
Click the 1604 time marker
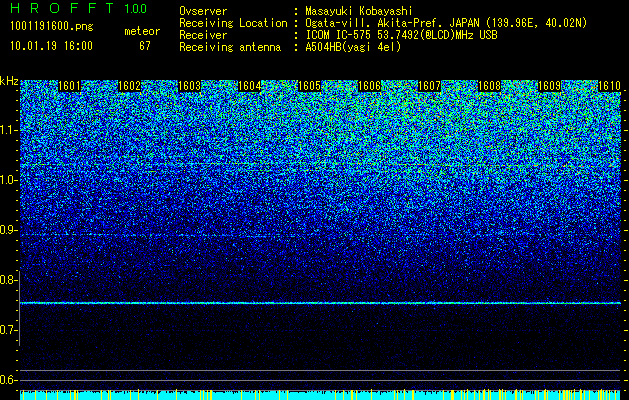[250, 86]
